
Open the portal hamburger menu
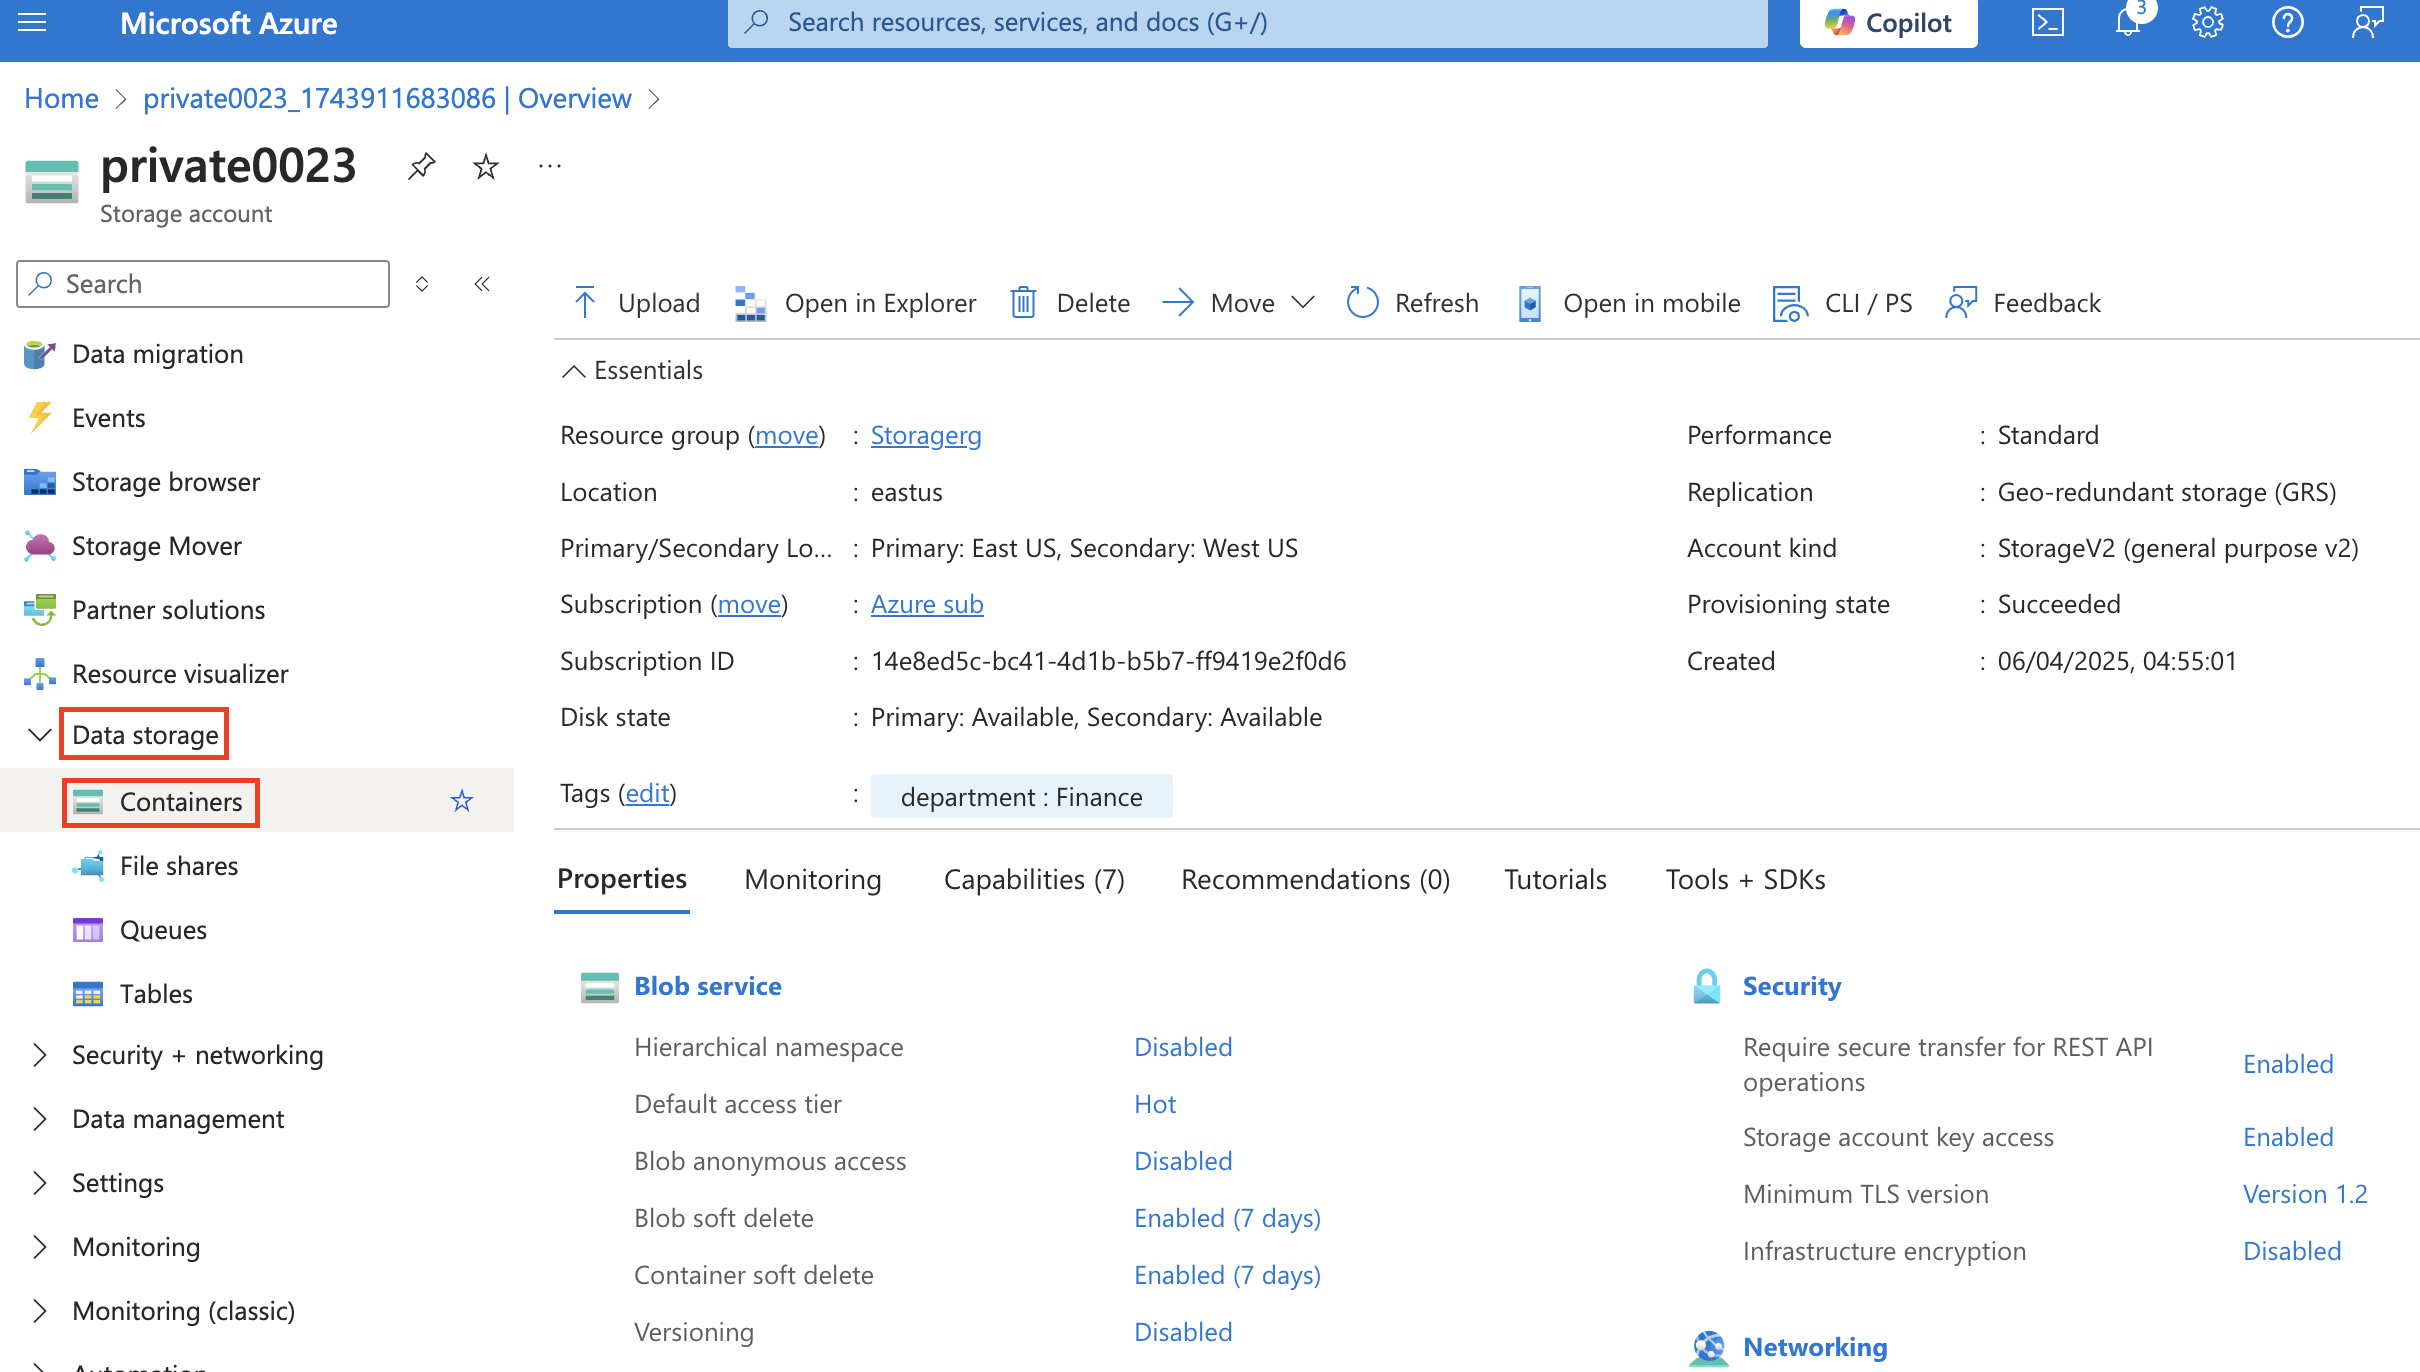[32, 22]
